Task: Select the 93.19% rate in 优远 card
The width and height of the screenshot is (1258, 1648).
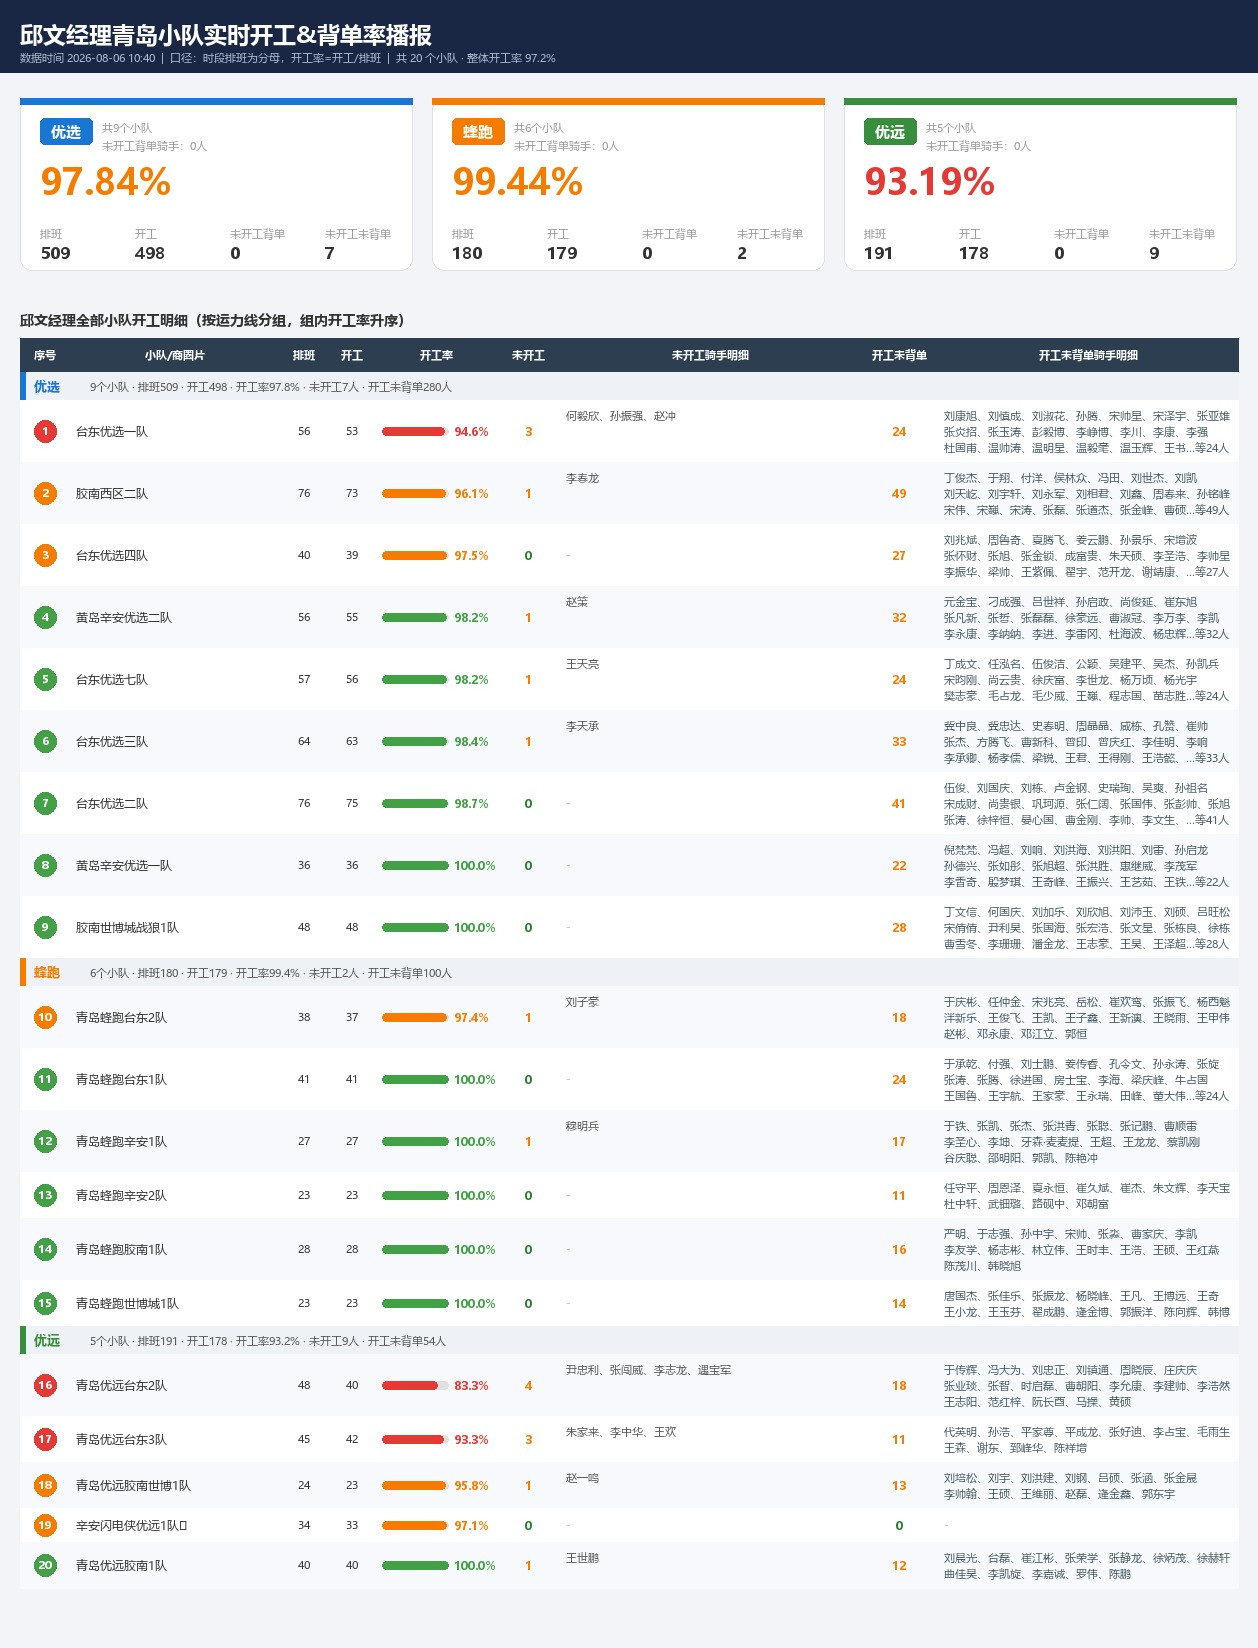Action: pyautogui.click(x=930, y=182)
